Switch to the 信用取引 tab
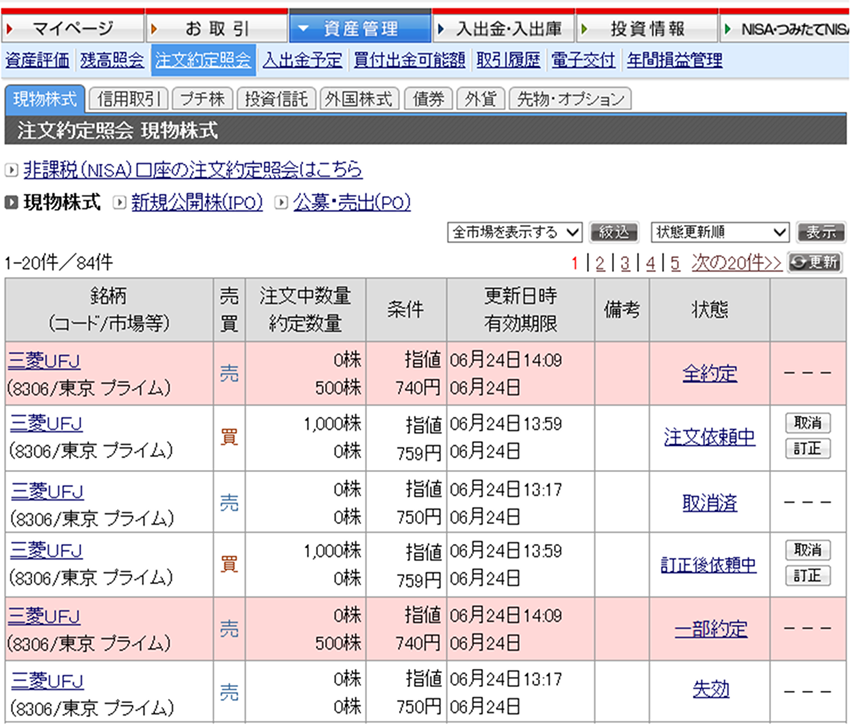This screenshot has width=856, height=726. click(127, 99)
